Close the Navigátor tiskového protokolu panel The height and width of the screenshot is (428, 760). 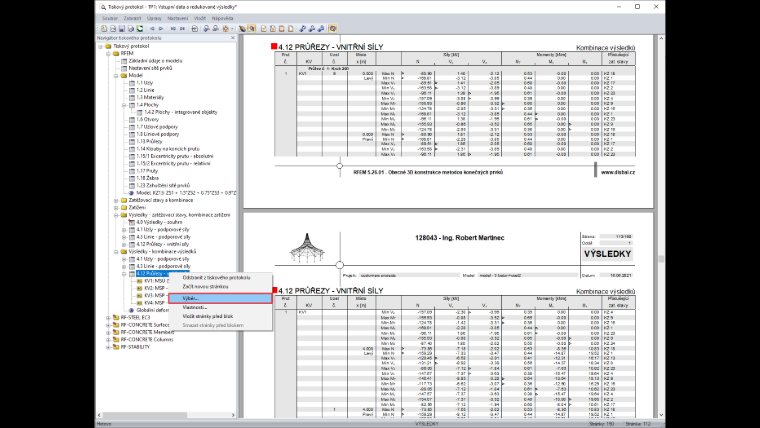pyautogui.click(x=233, y=37)
